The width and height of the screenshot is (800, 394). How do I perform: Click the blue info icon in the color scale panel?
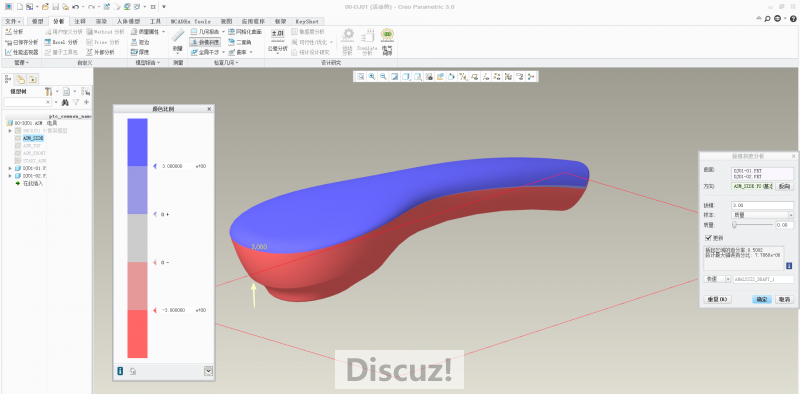[120, 371]
